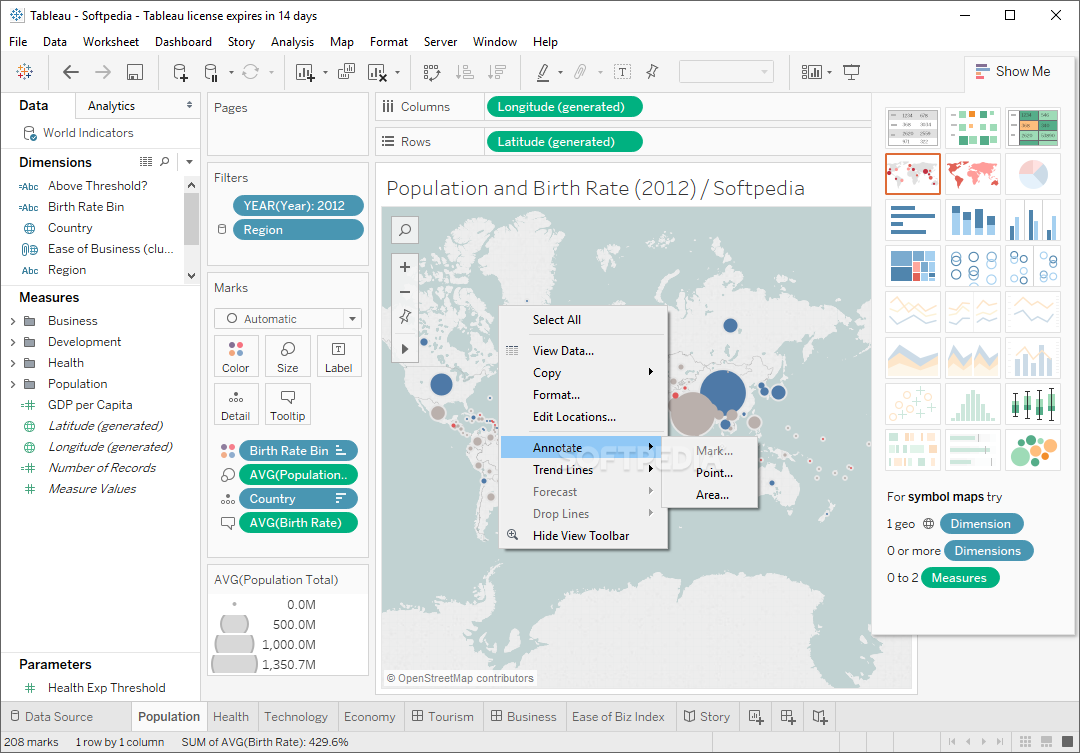Click the find field search icon in Dimensions
1080x753 pixels.
(x=165, y=162)
